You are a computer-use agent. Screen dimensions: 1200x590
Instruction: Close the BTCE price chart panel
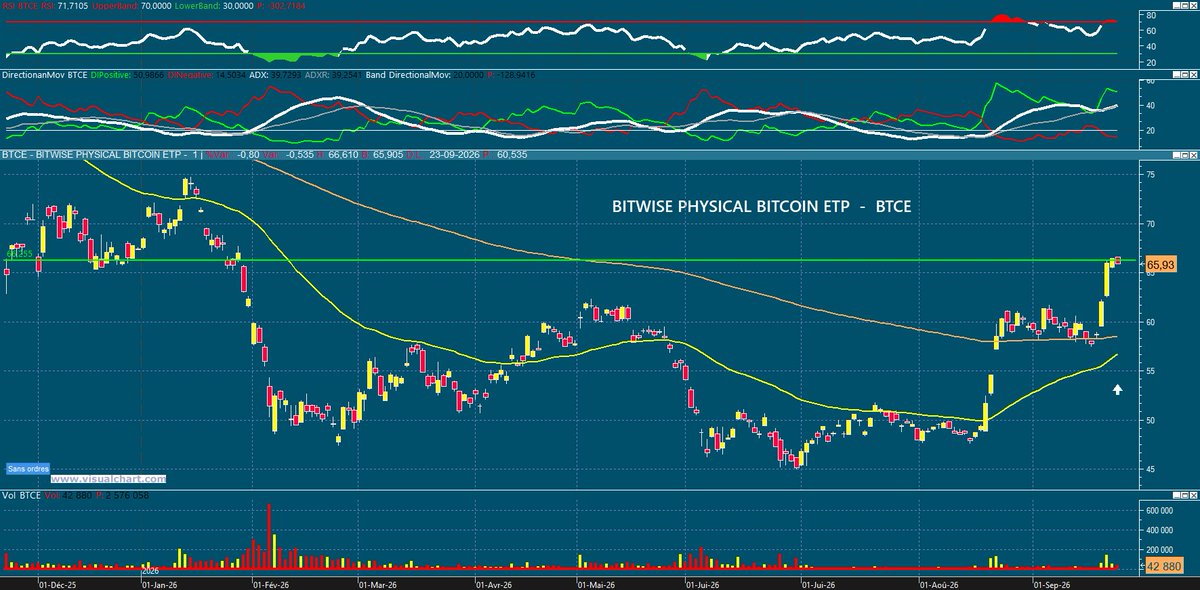point(1194,155)
